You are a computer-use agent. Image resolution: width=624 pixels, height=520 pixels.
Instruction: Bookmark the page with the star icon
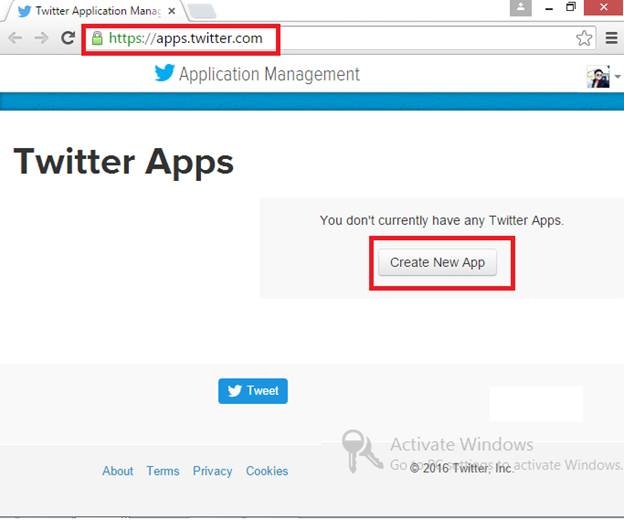coord(584,38)
